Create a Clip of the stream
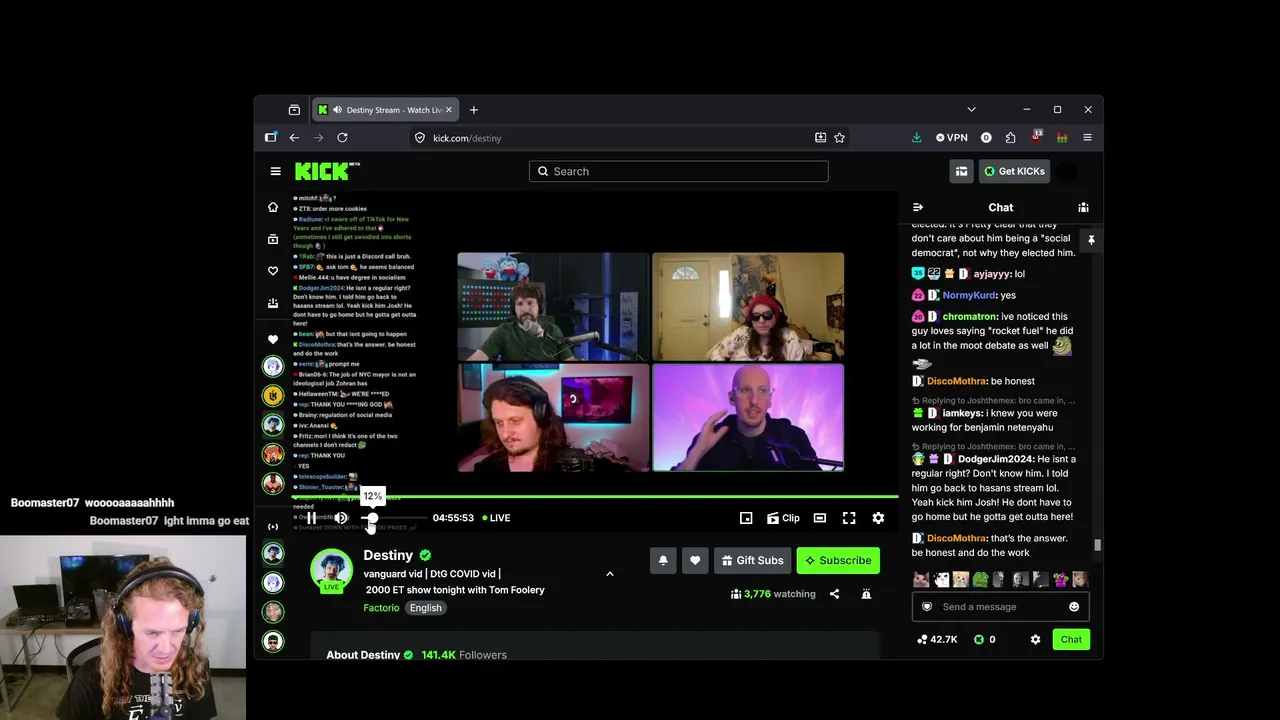 click(x=783, y=518)
